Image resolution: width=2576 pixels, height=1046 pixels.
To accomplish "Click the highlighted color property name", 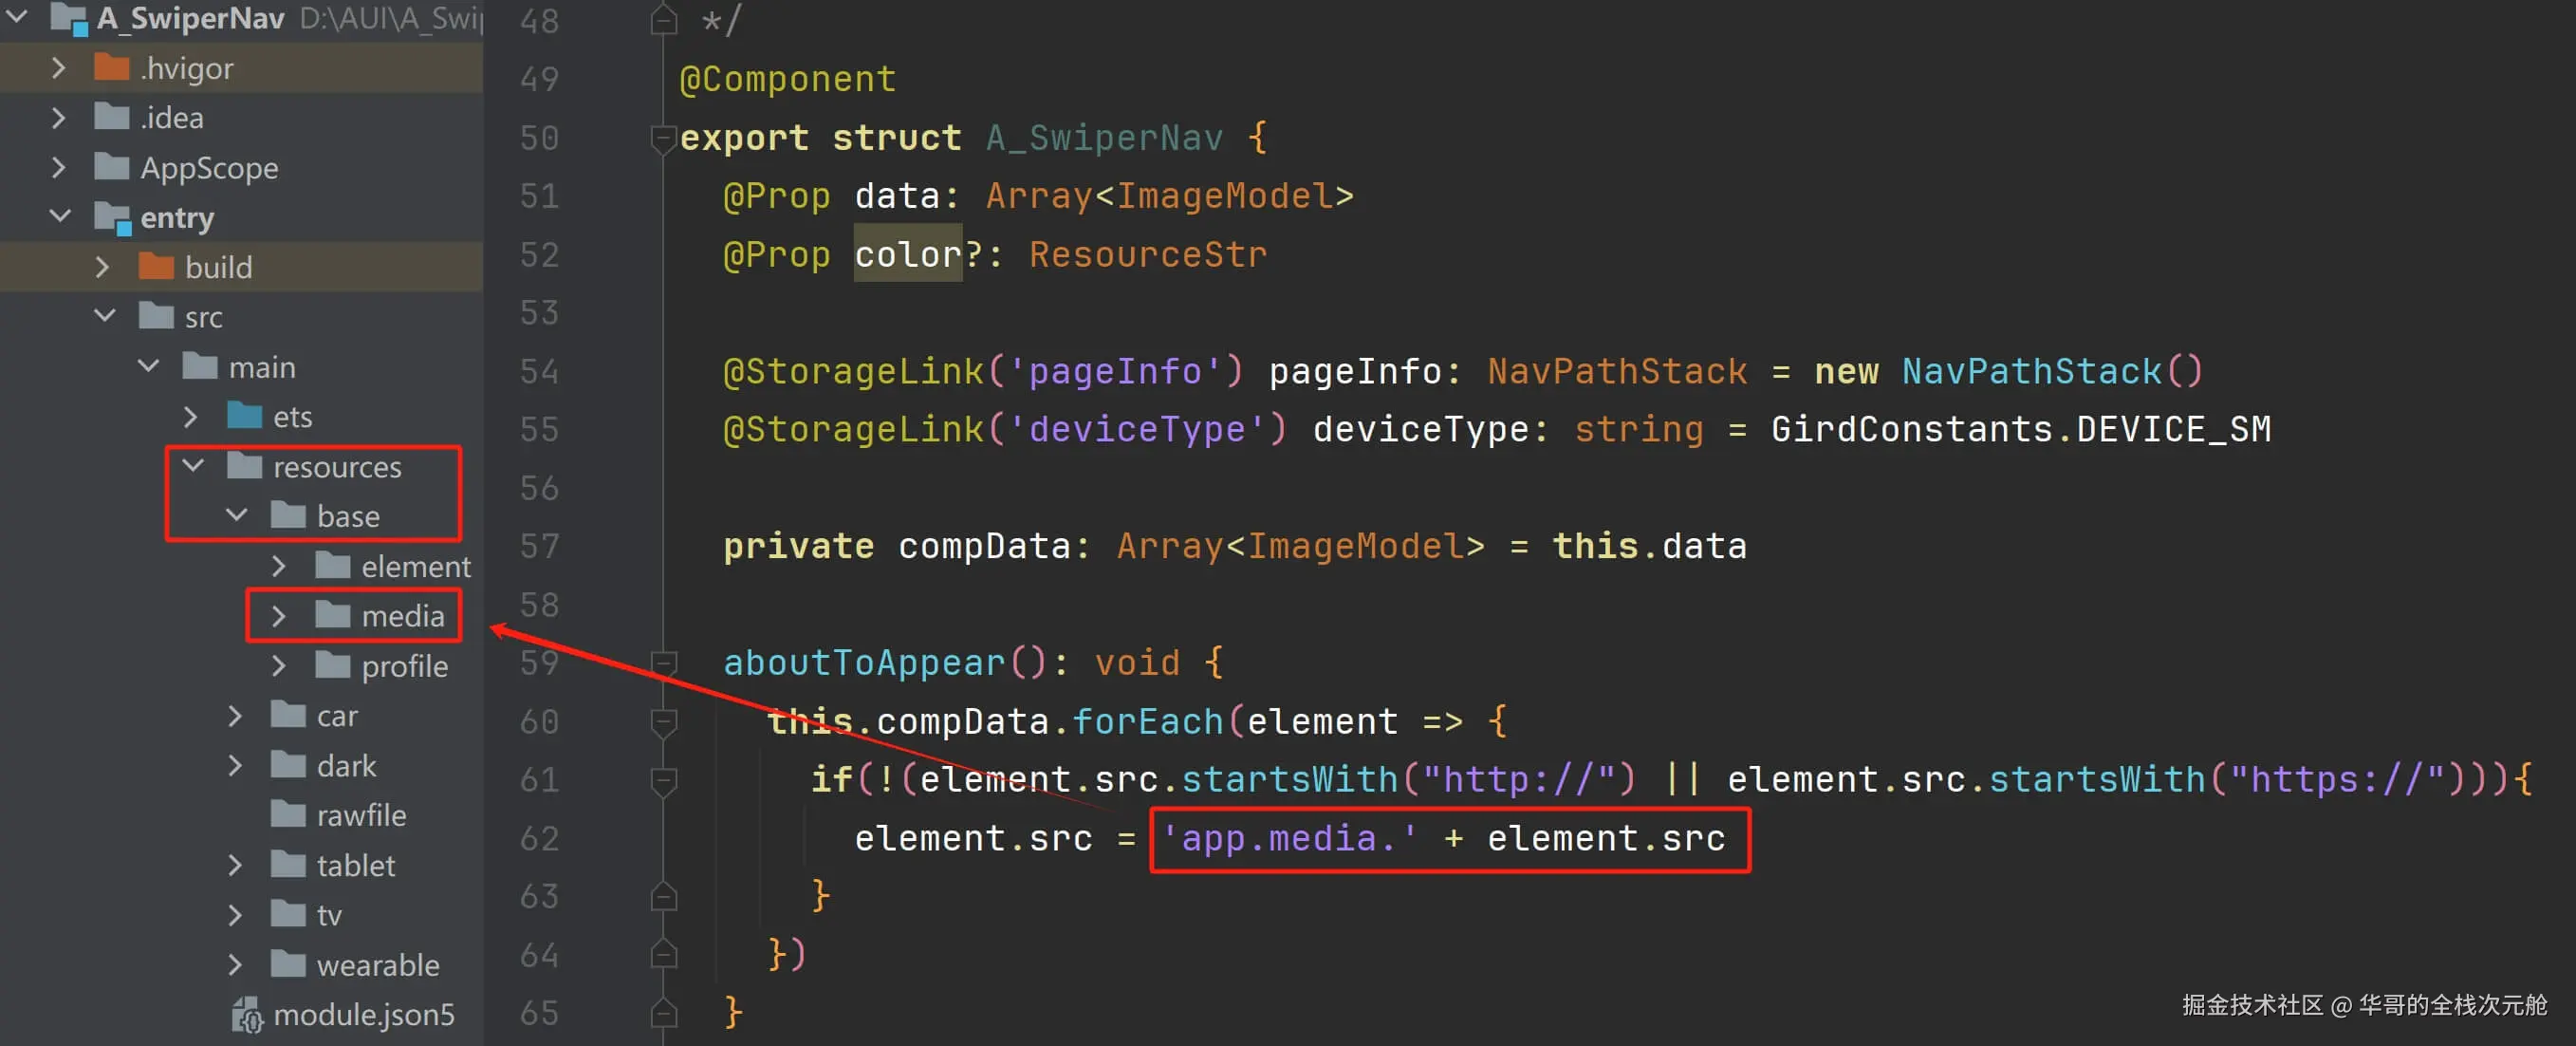I will 906,254.
